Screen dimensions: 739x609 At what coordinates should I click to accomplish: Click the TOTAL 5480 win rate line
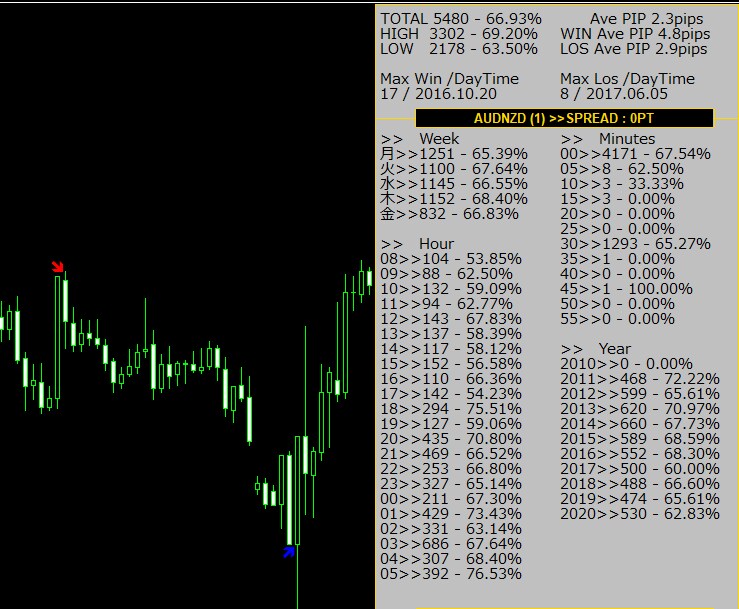click(x=461, y=19)
